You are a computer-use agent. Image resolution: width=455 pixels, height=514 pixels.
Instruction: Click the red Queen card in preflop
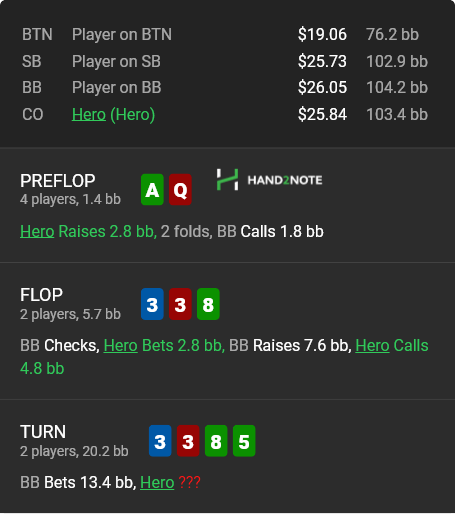pyautogui.click(x=180, y=190)
